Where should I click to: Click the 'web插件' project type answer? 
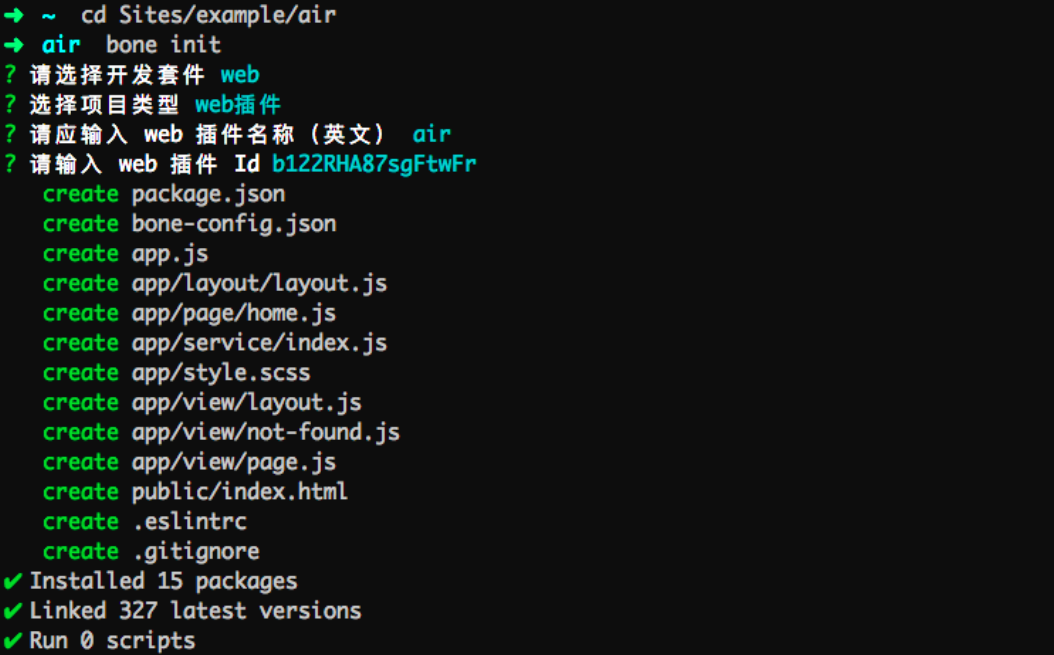(237, 104)
